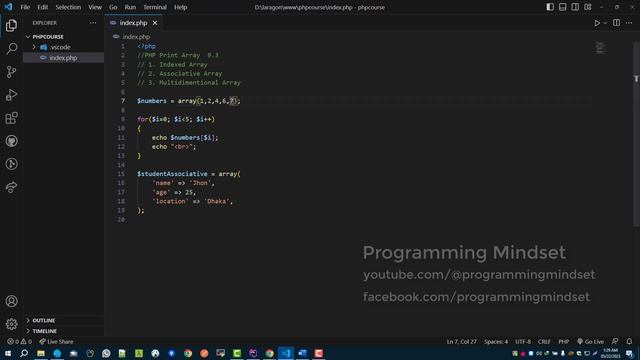This screenshot has width=640, height=360.
Task: Open the Explorer view in activity bar
Action: point(11,25)
